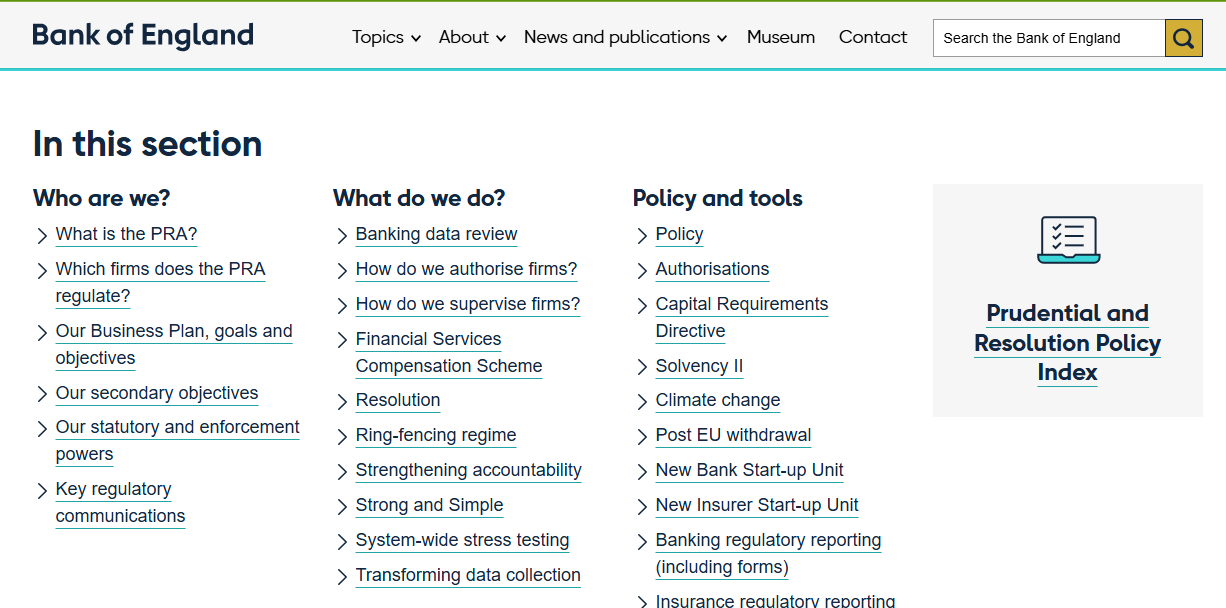
Task: Select Contact in the top navigation
Action: pos(873,37)
